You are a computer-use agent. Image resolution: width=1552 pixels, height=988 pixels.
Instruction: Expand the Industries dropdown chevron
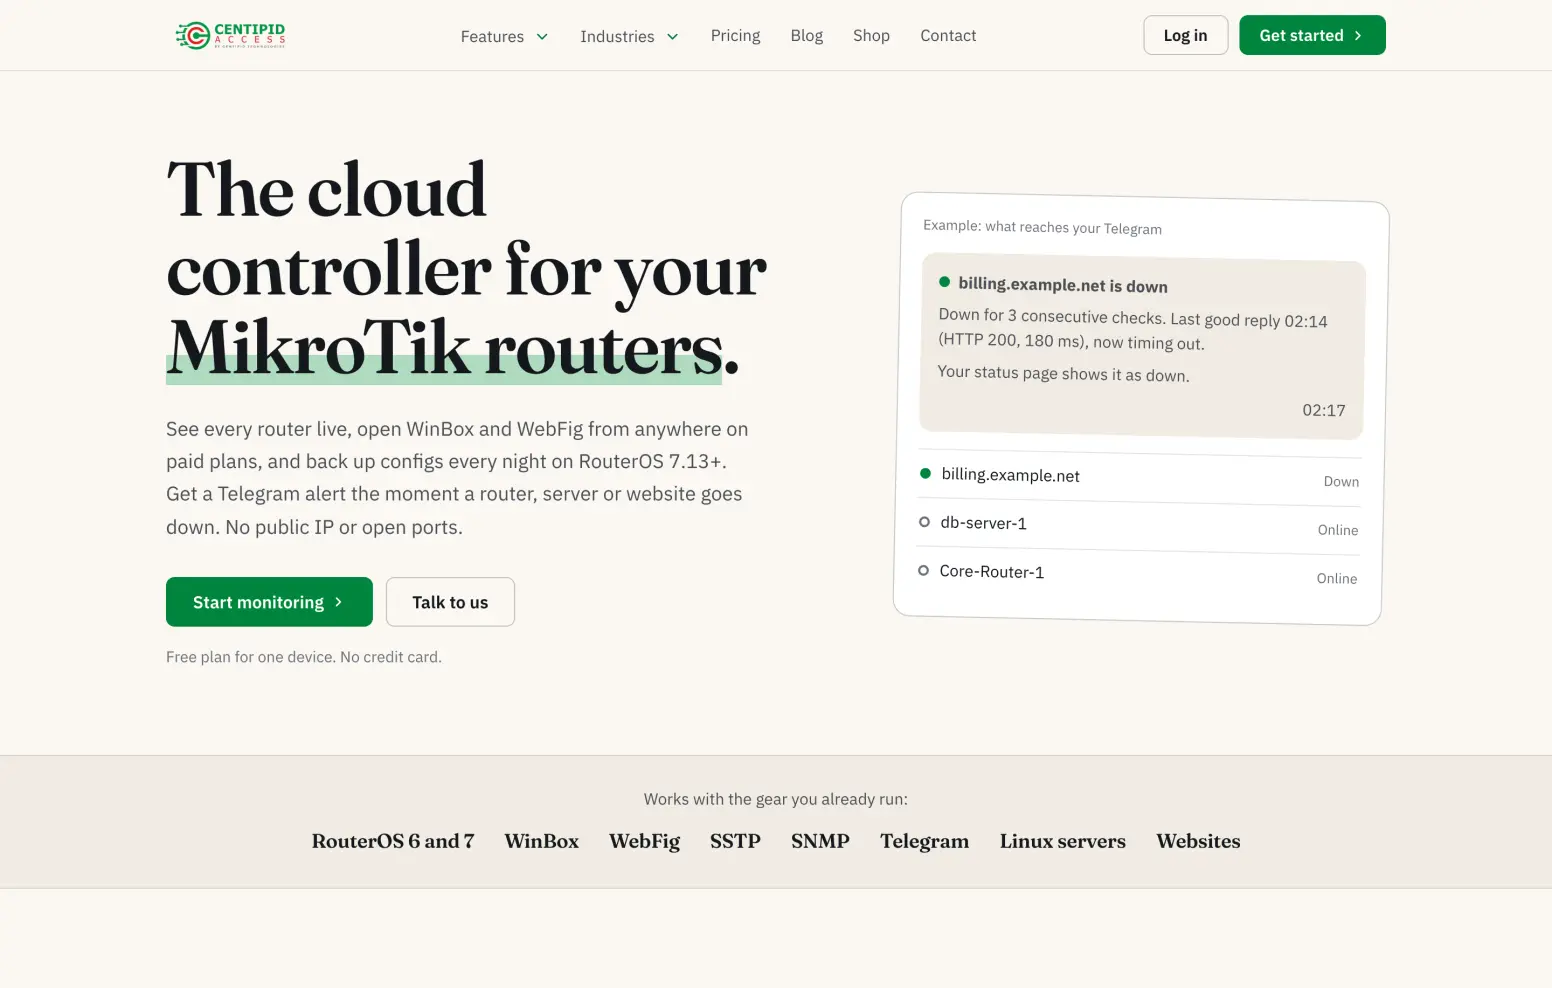click(673, 37)
